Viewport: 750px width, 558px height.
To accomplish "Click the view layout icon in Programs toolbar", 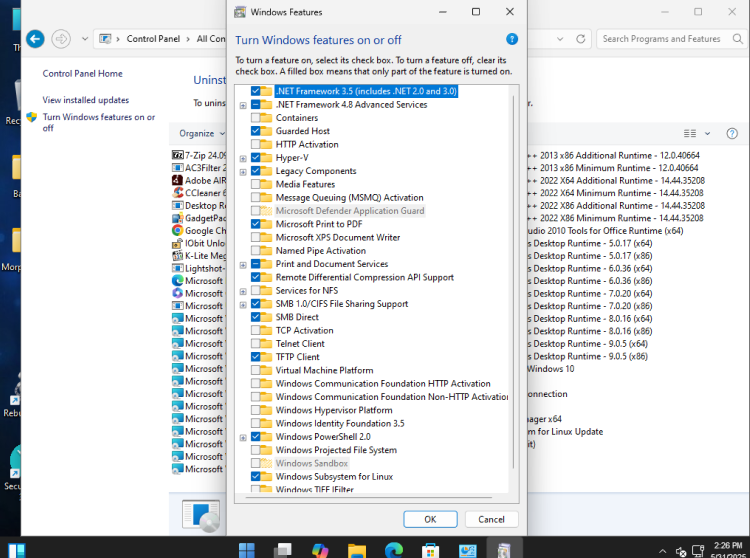I will [689, 133].
